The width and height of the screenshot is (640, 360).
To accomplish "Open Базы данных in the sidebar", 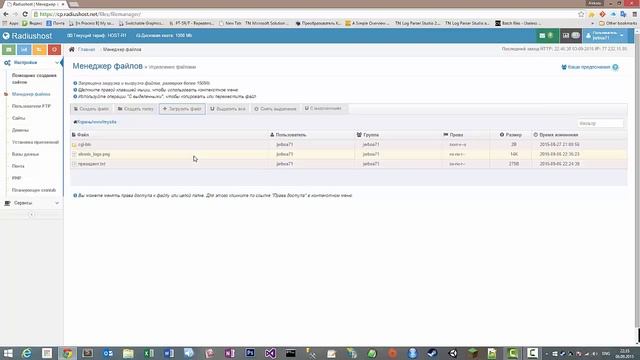I will pos(25,154).
